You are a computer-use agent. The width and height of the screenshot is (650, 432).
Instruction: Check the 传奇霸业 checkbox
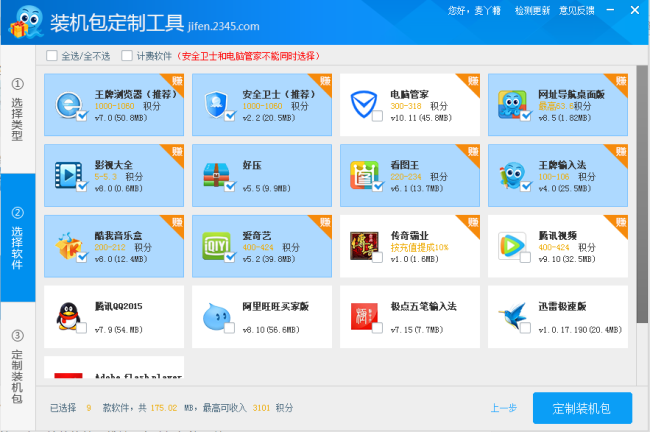pyautogui.click(x=377, y=257)
